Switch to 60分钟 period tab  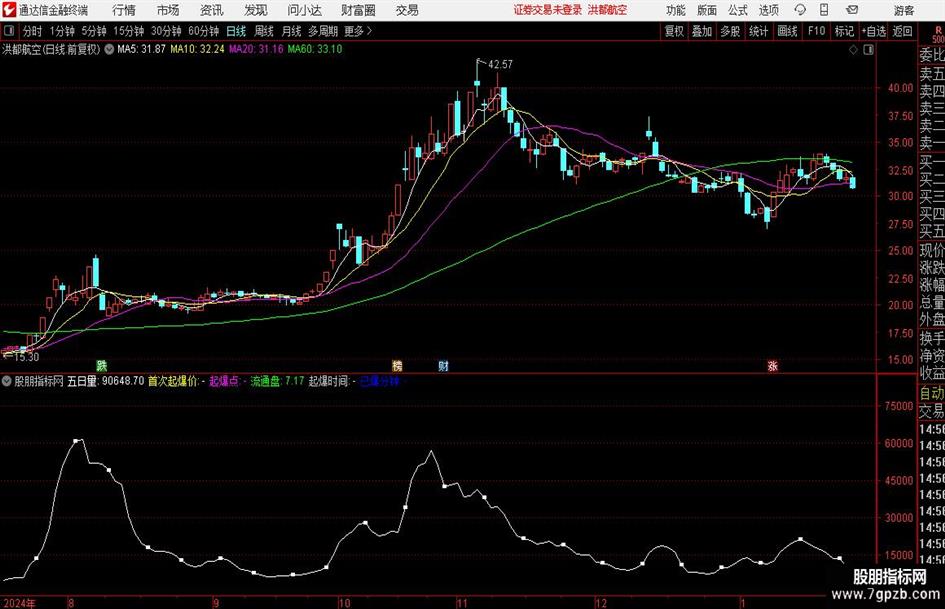pos(203,31)
